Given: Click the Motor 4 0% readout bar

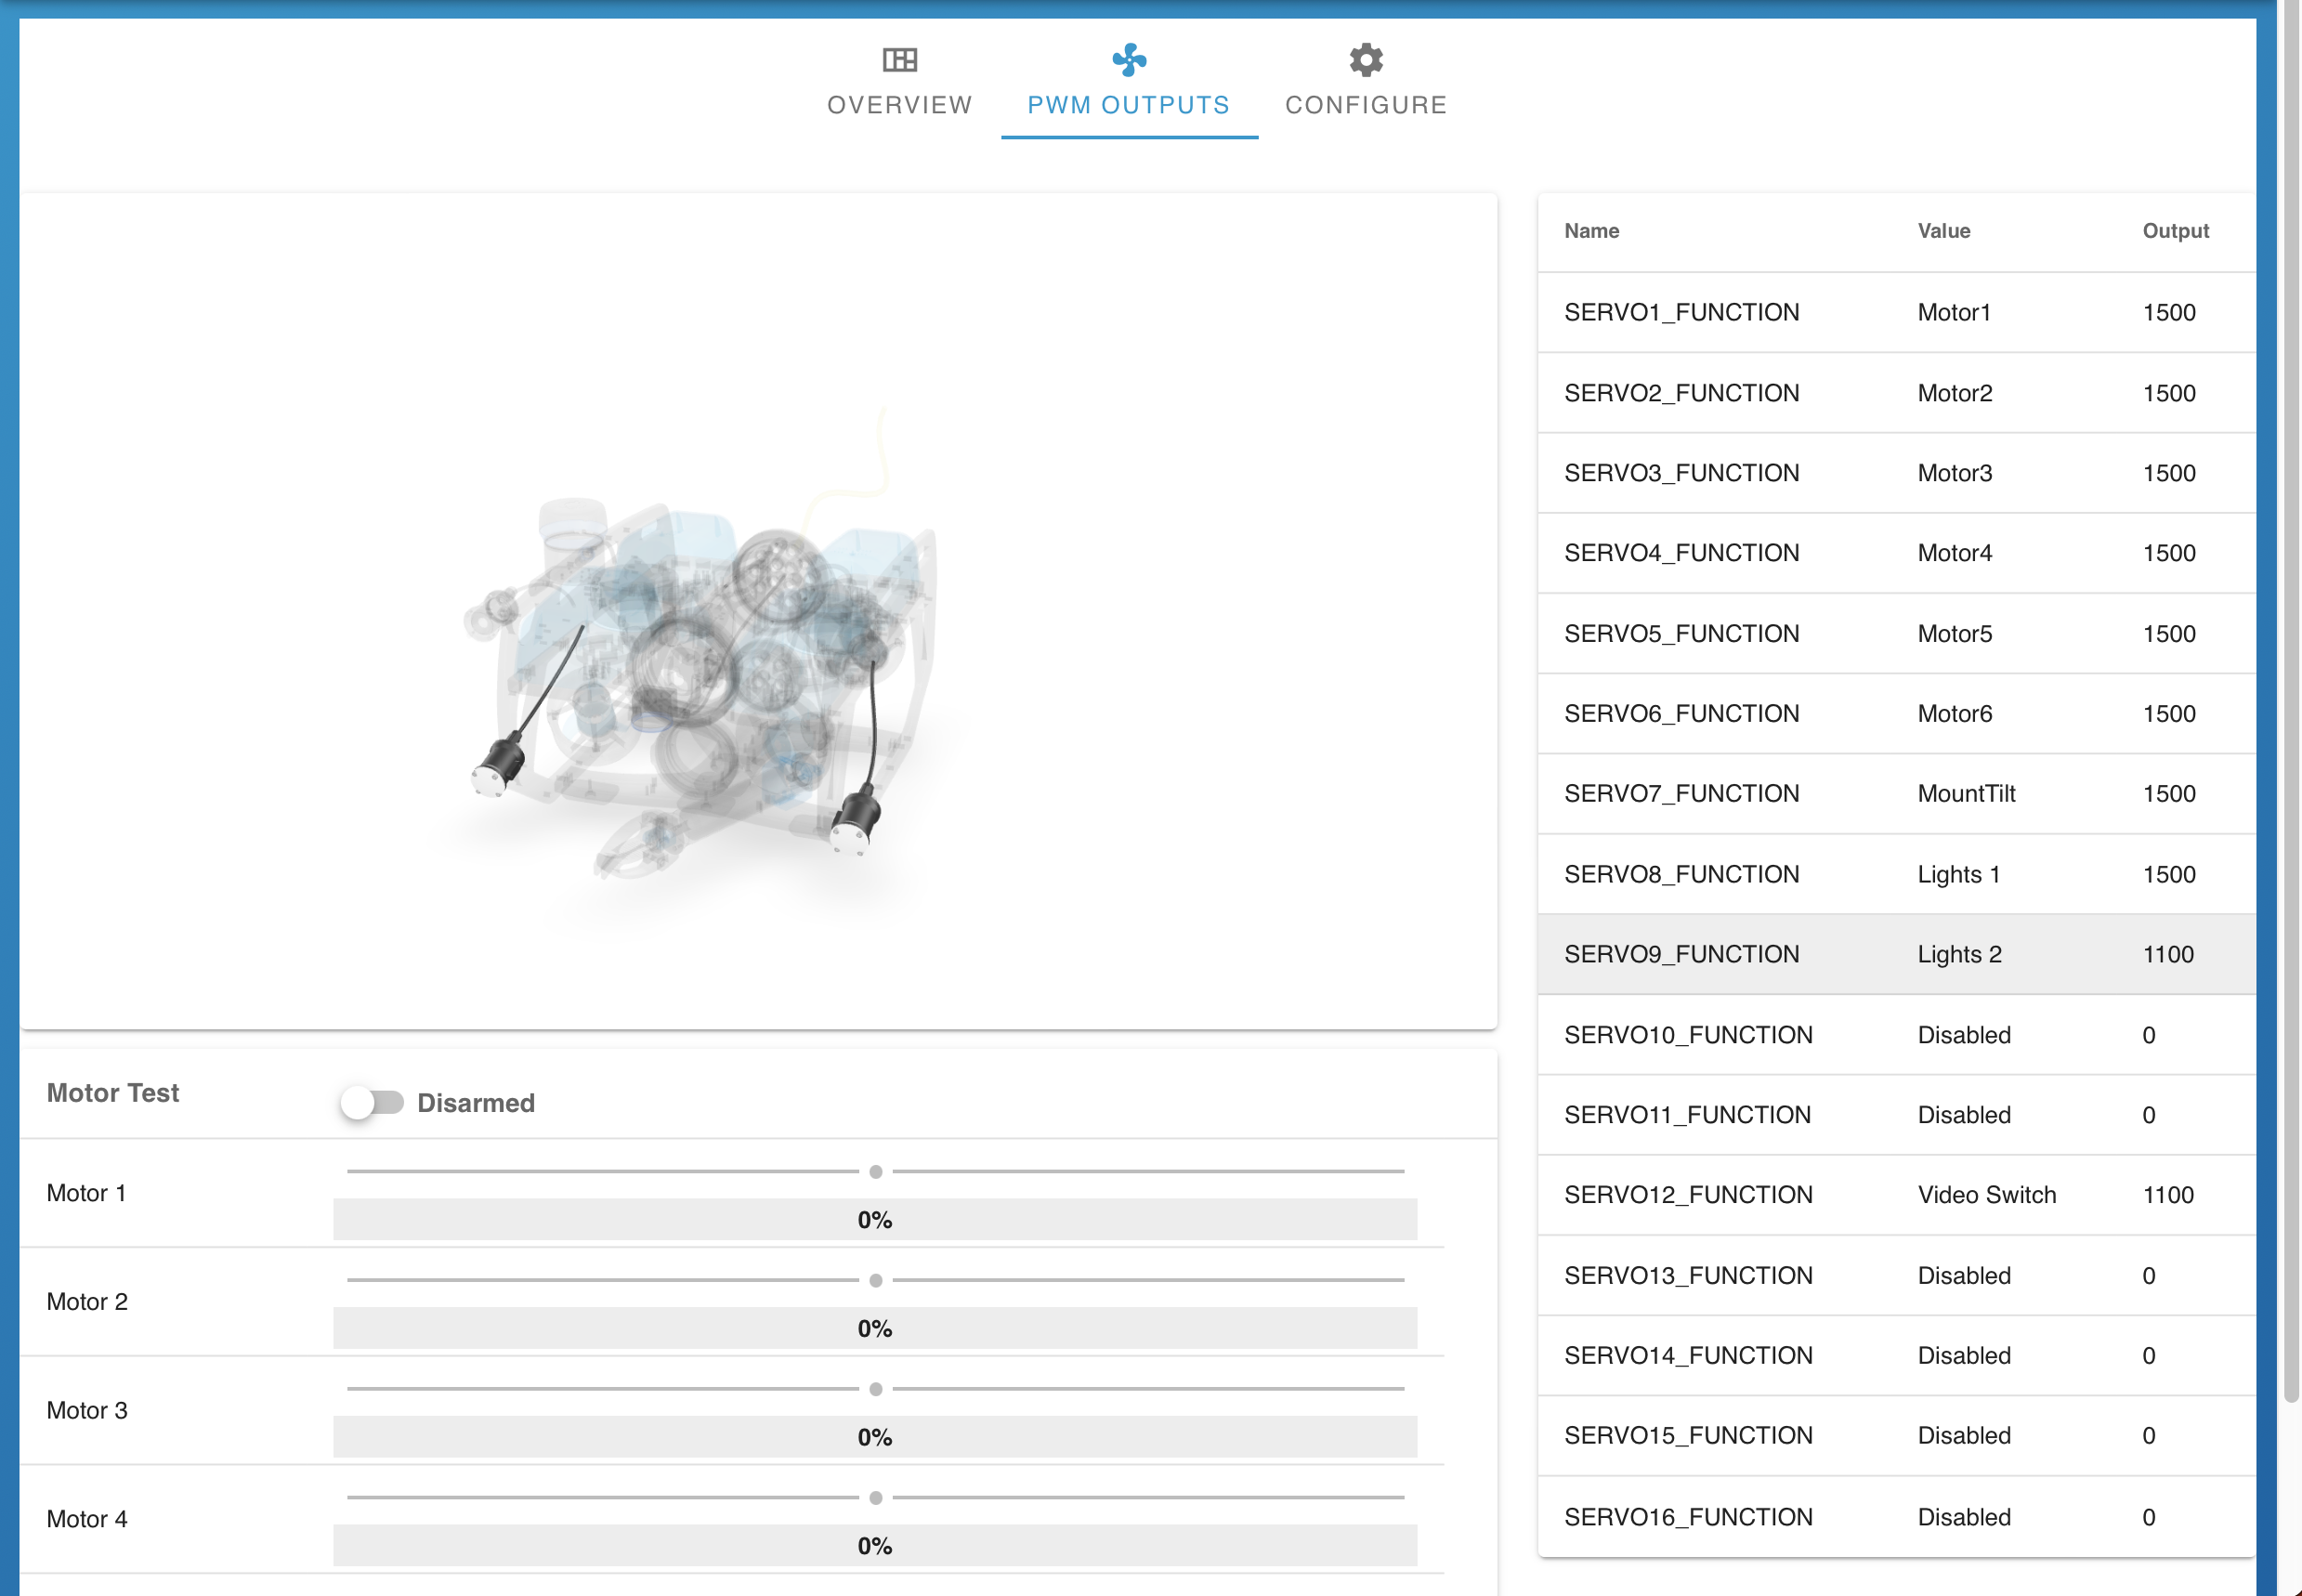Looking at the screenshot, I should point(875,1546).
